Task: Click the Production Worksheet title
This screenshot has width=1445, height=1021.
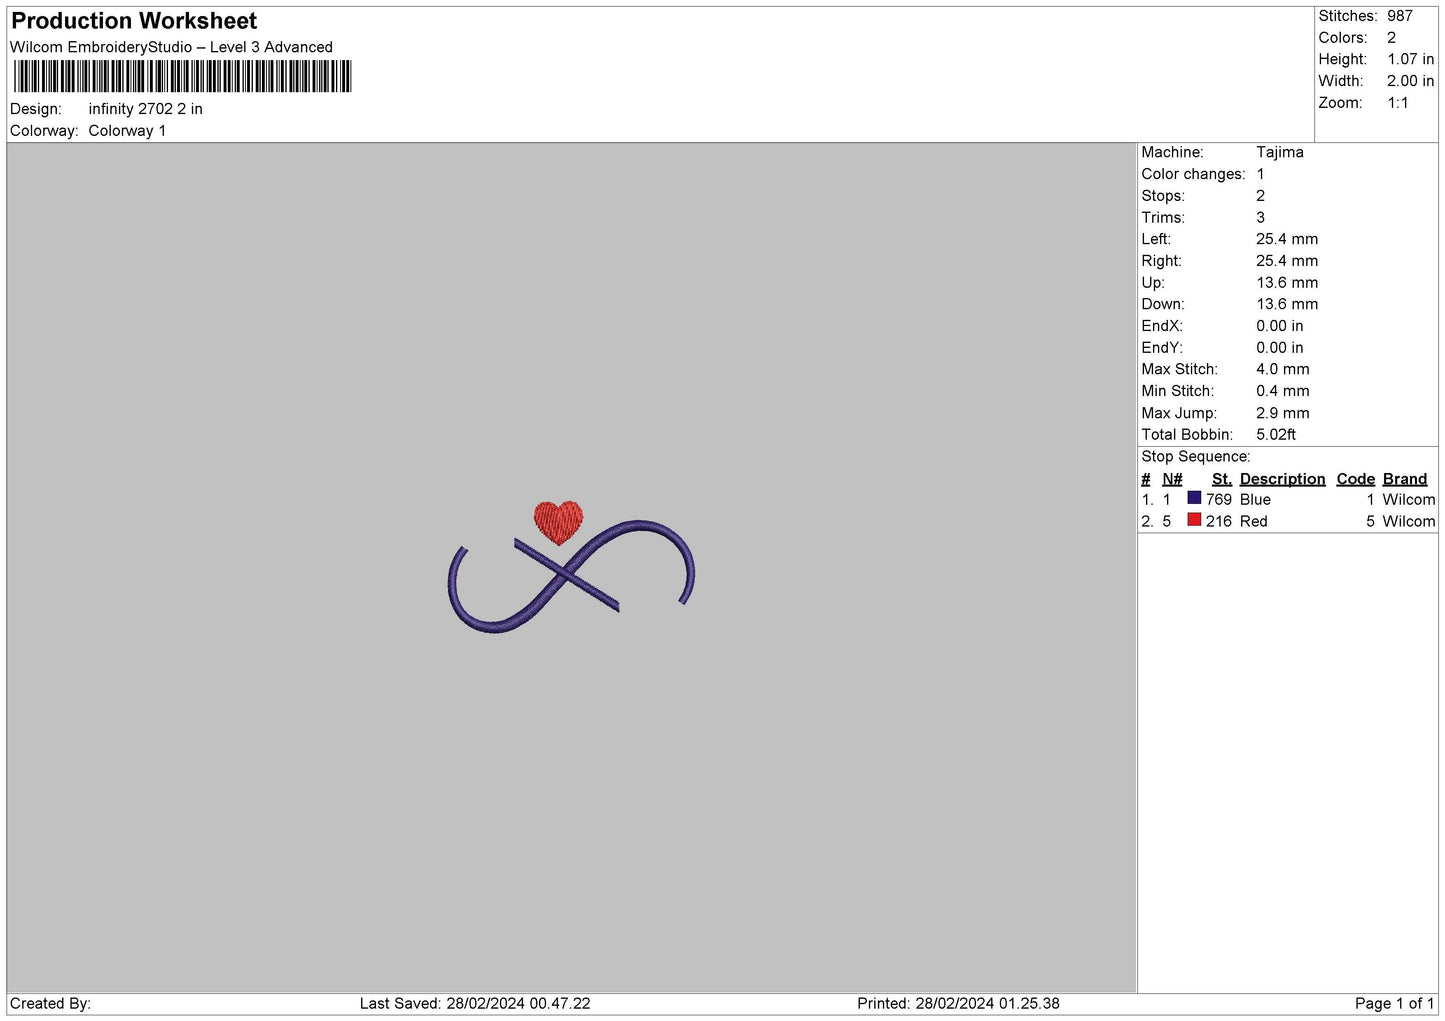Action: point(134,21)
